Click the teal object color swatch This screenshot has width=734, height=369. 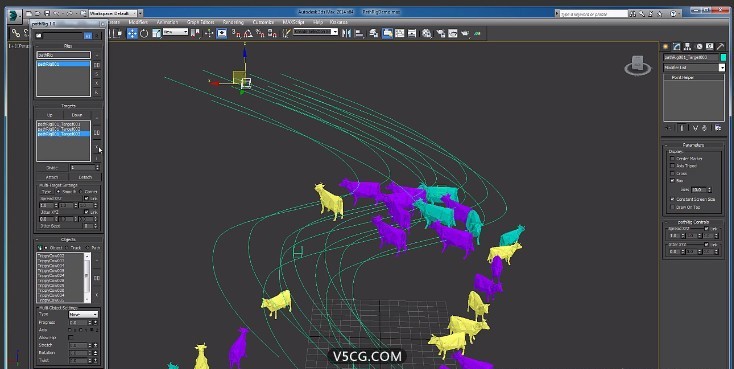click(723, 57)
